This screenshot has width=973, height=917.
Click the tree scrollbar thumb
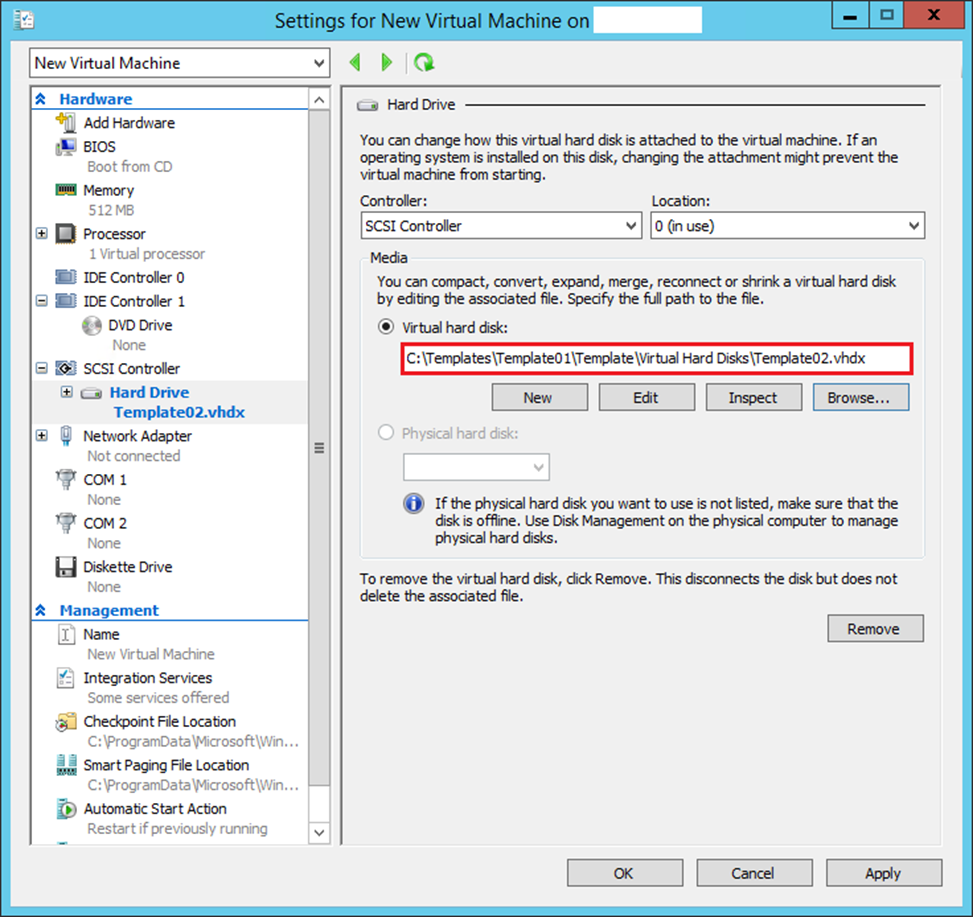319,448
